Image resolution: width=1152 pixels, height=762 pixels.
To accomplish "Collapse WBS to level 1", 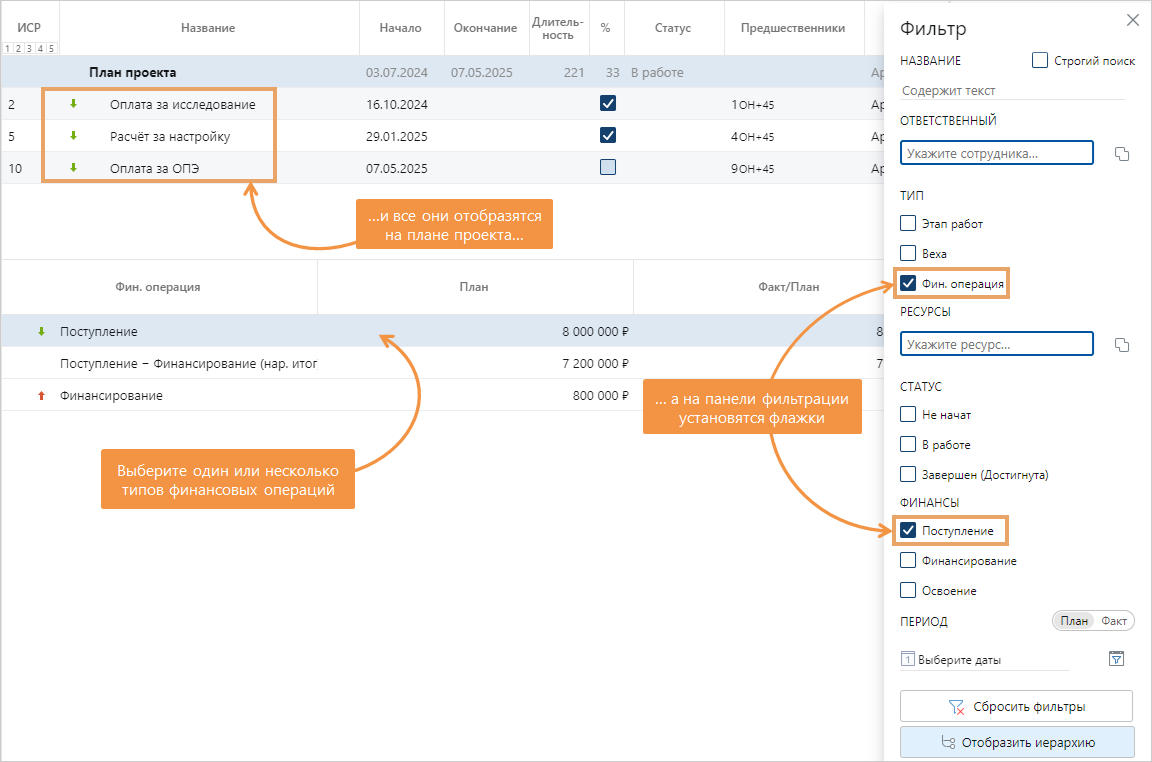I will tap(8, 48).
